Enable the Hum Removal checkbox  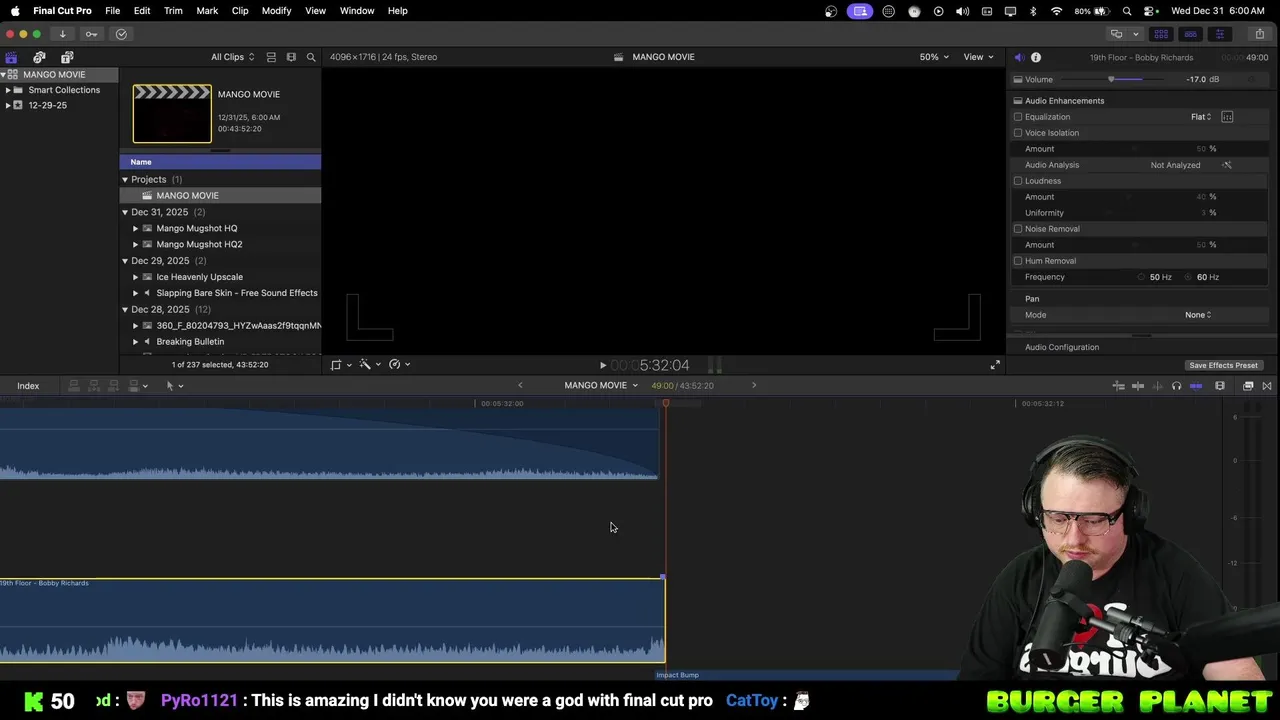point(1018,261)
